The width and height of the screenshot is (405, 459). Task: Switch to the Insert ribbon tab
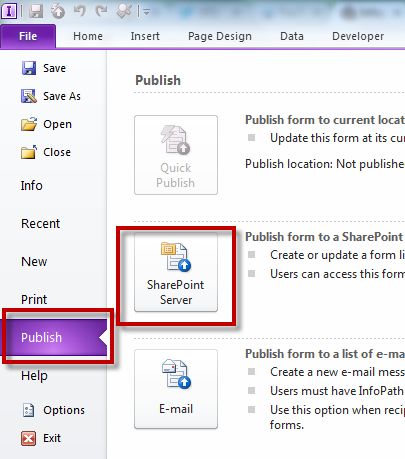point(145,36)
